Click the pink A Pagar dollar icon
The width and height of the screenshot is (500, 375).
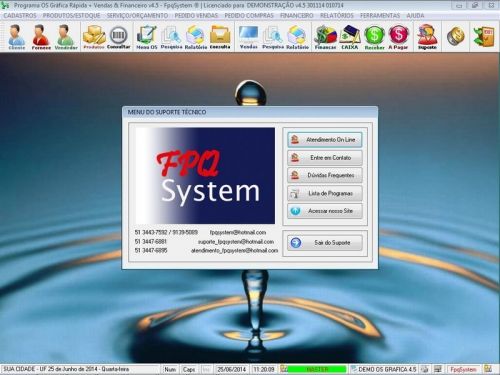[x=398, y=37]
